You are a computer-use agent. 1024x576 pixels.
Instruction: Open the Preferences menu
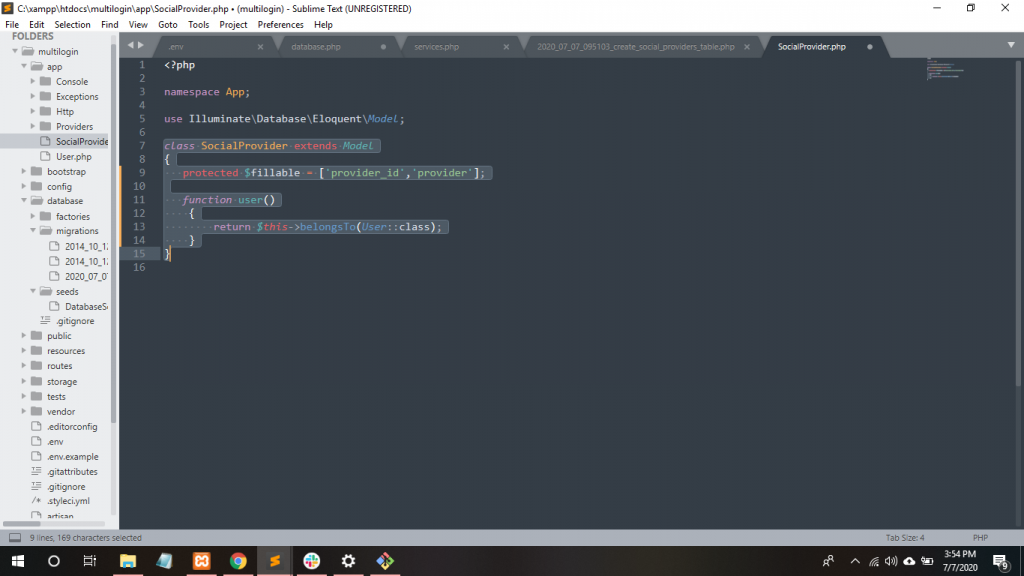281,25
